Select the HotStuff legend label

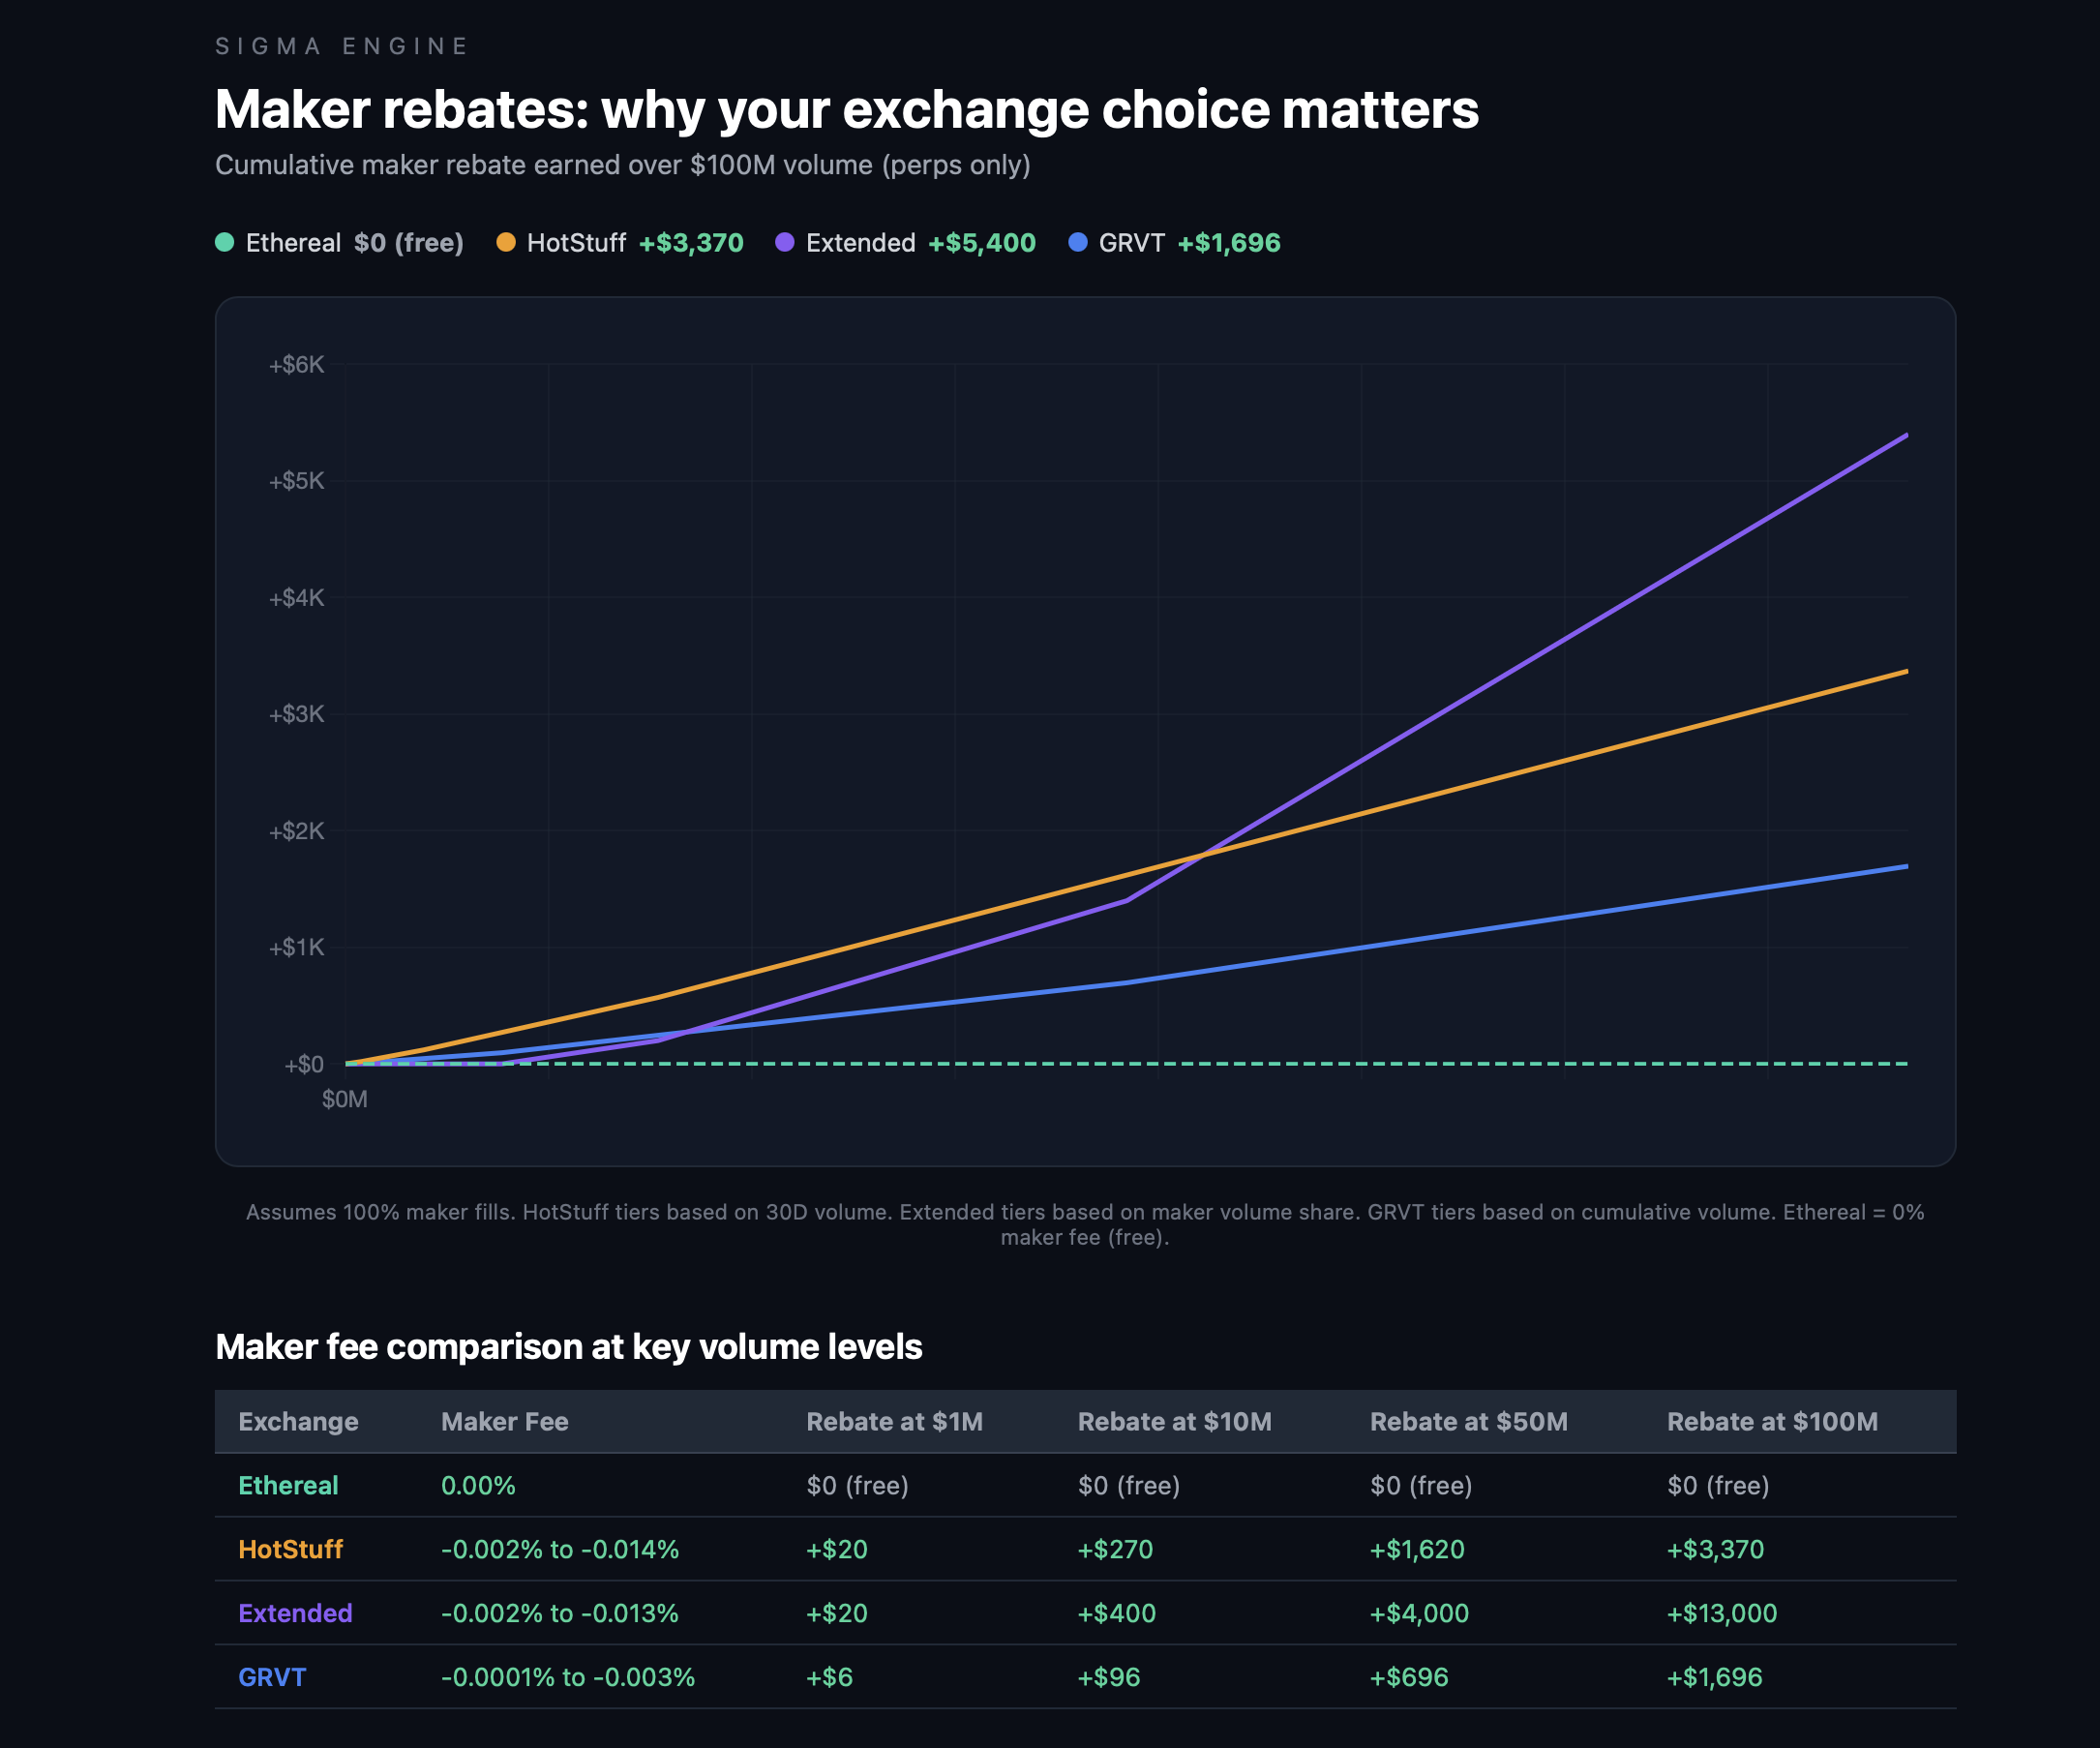576,243
